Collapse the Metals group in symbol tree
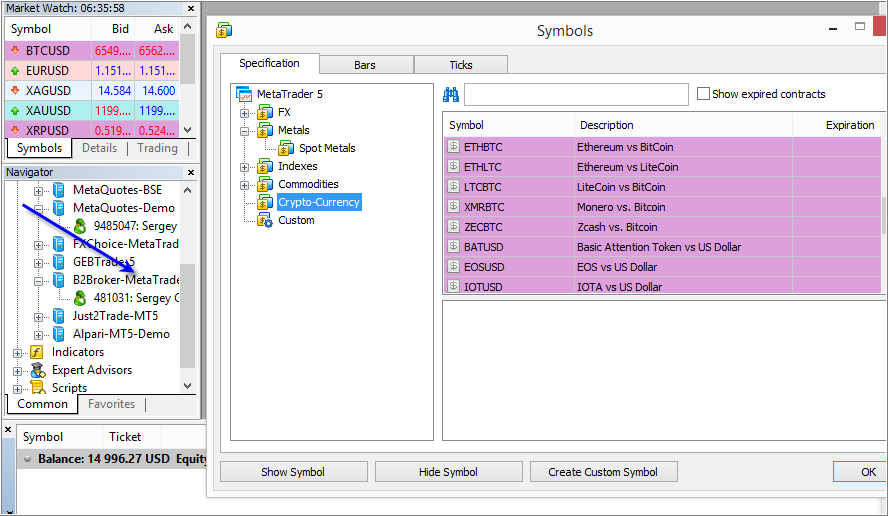This screenshot has height=516, width=888. 244,131
